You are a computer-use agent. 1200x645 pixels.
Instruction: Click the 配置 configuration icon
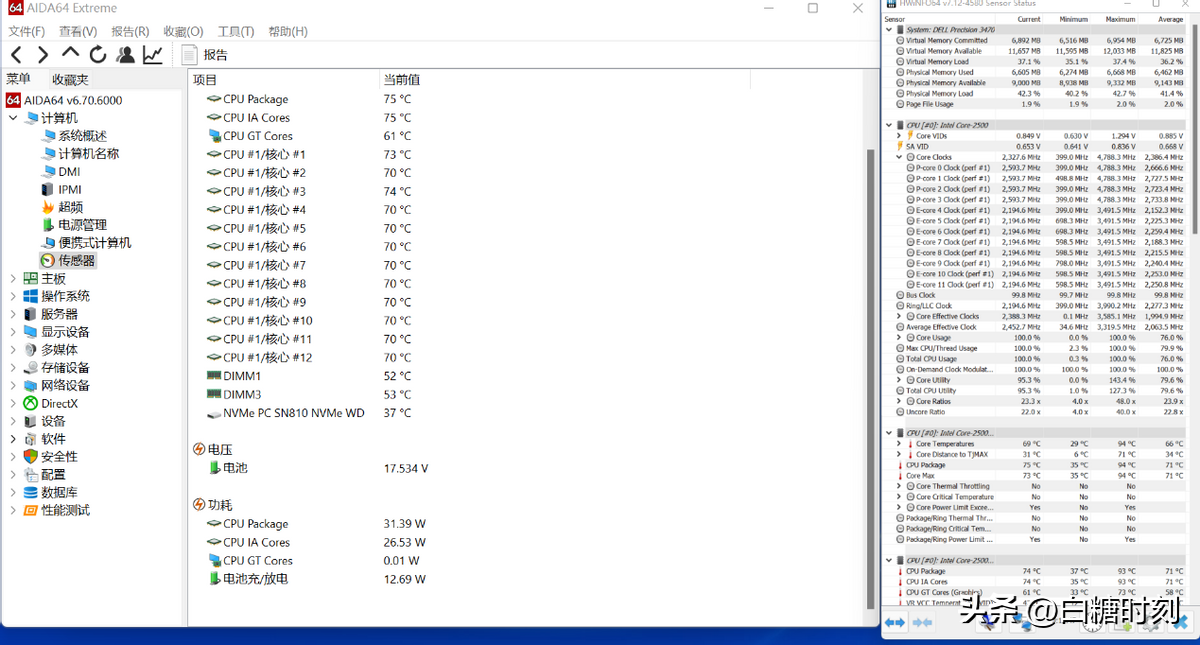pyautogui.click(x=31, y=475)
